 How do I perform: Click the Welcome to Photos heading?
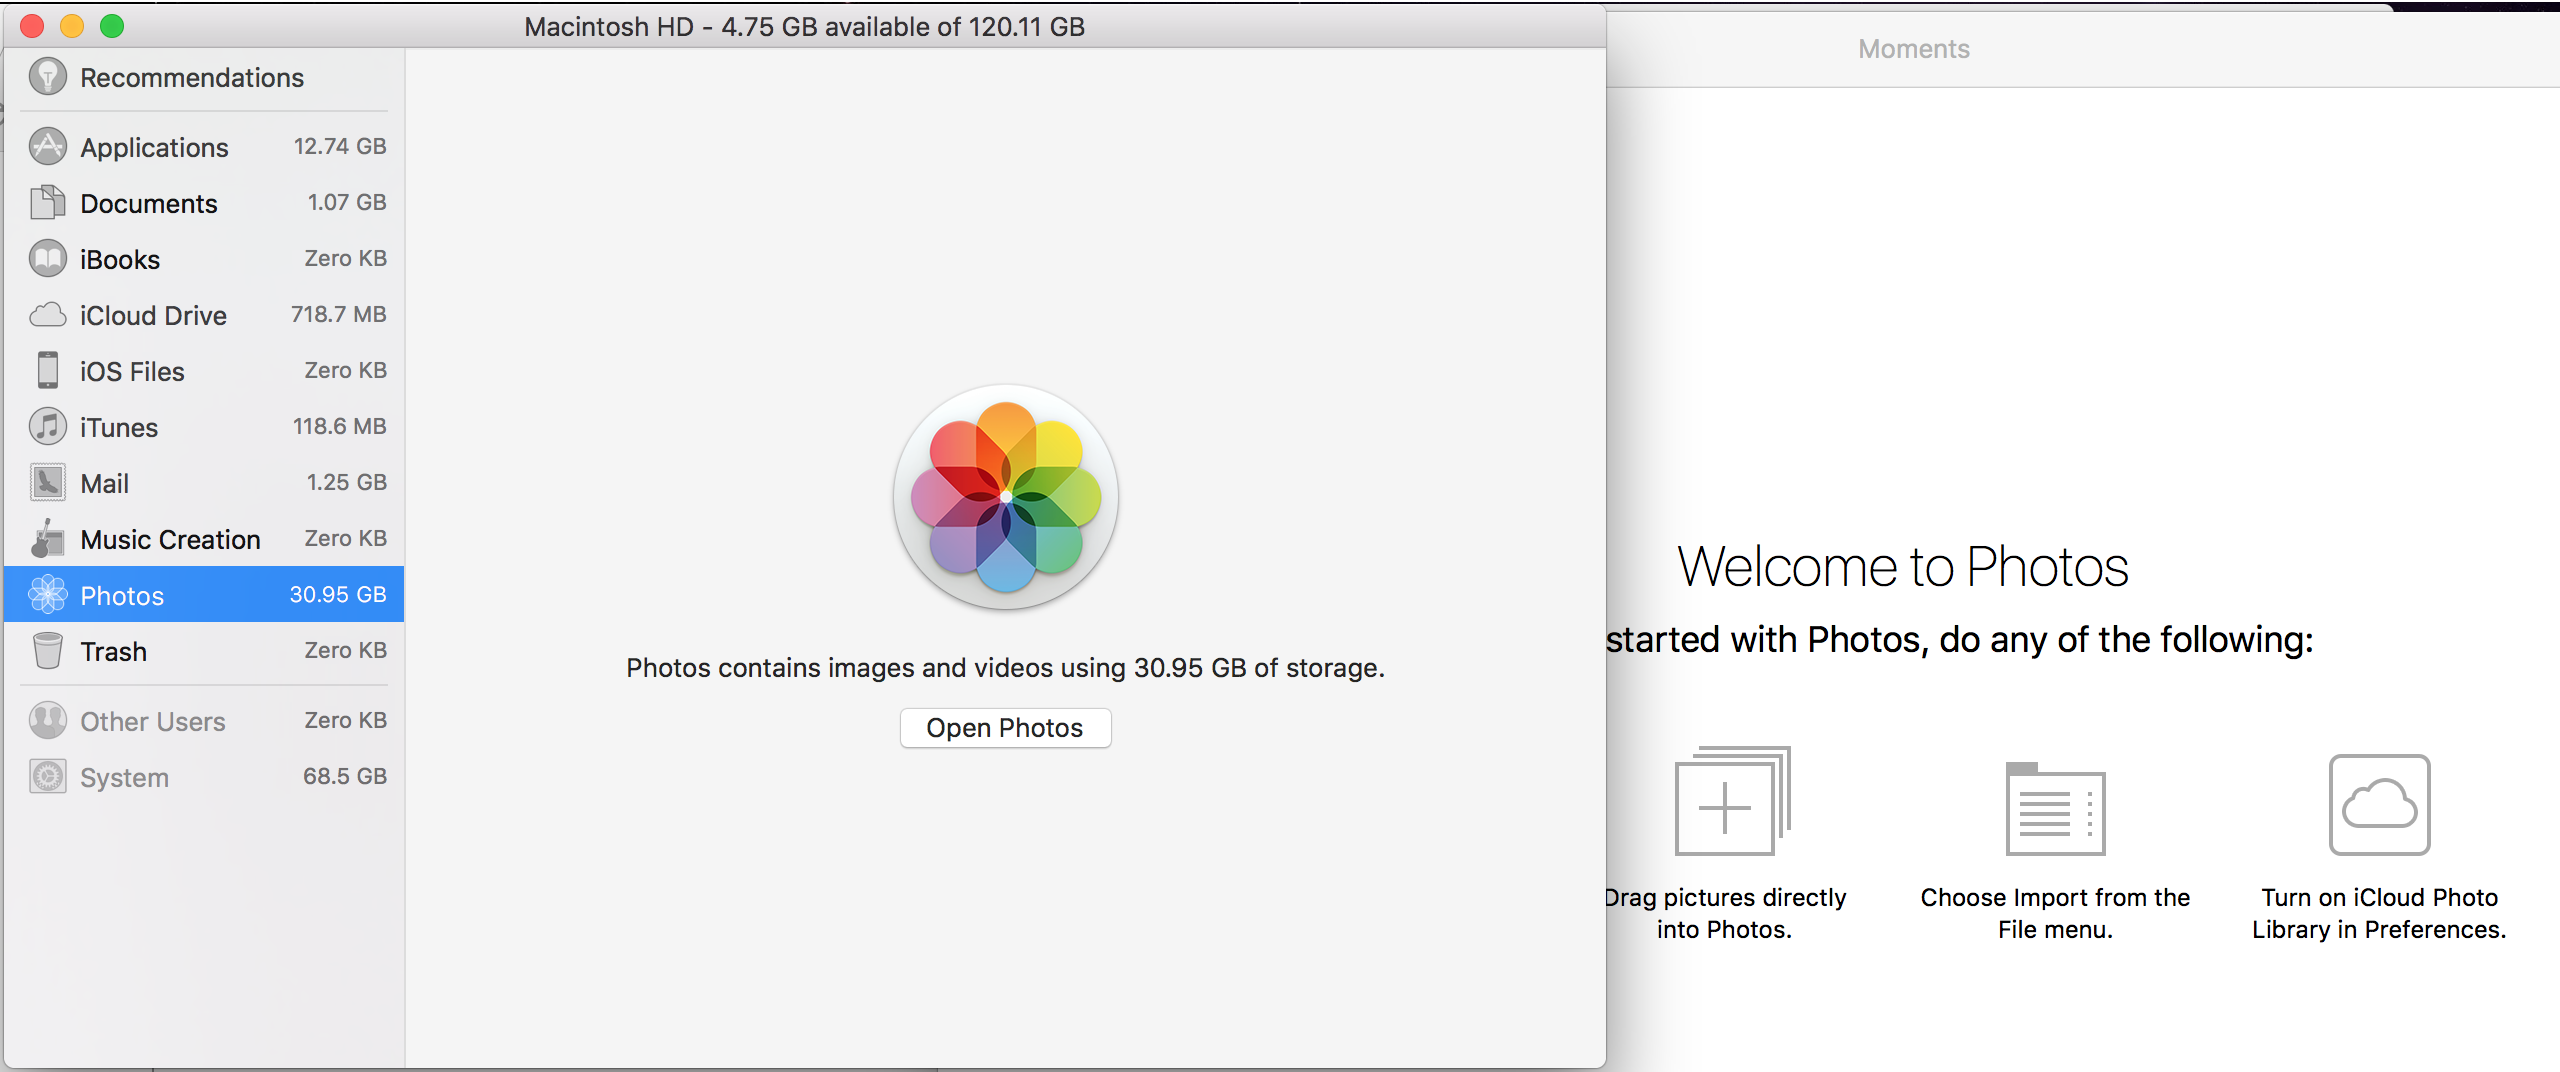click(1903, 567)
